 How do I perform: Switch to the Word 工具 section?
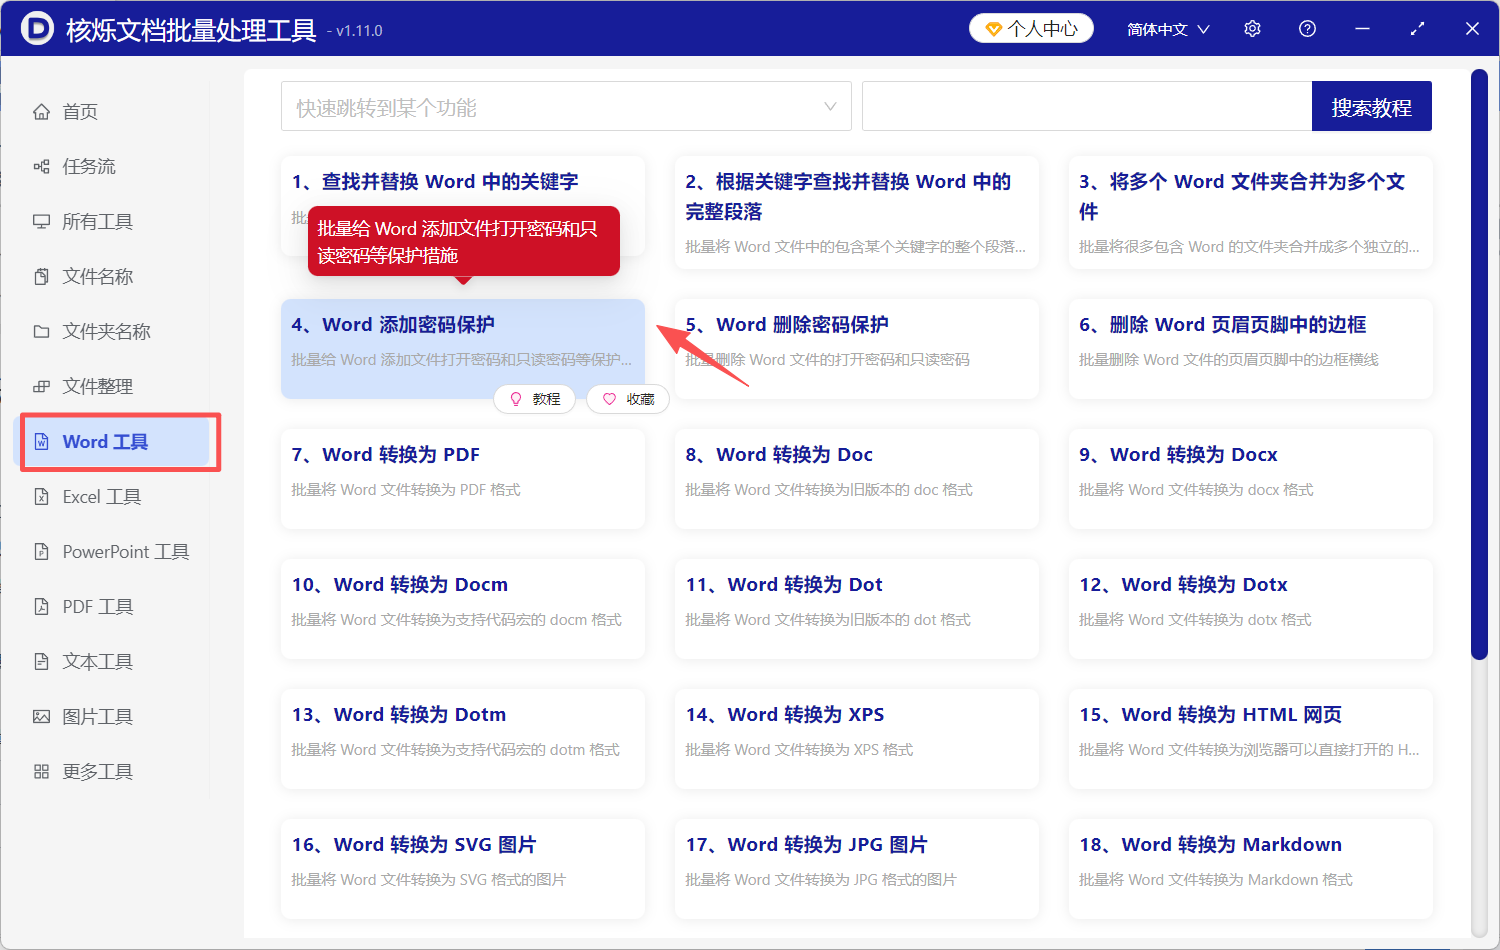pyautogui.click(x=100, y=441)
